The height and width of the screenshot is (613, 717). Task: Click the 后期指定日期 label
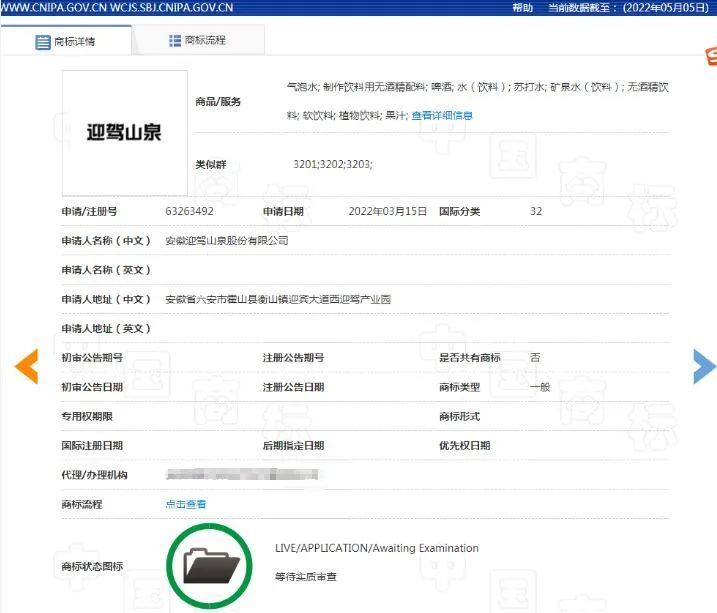click(294, 446)
